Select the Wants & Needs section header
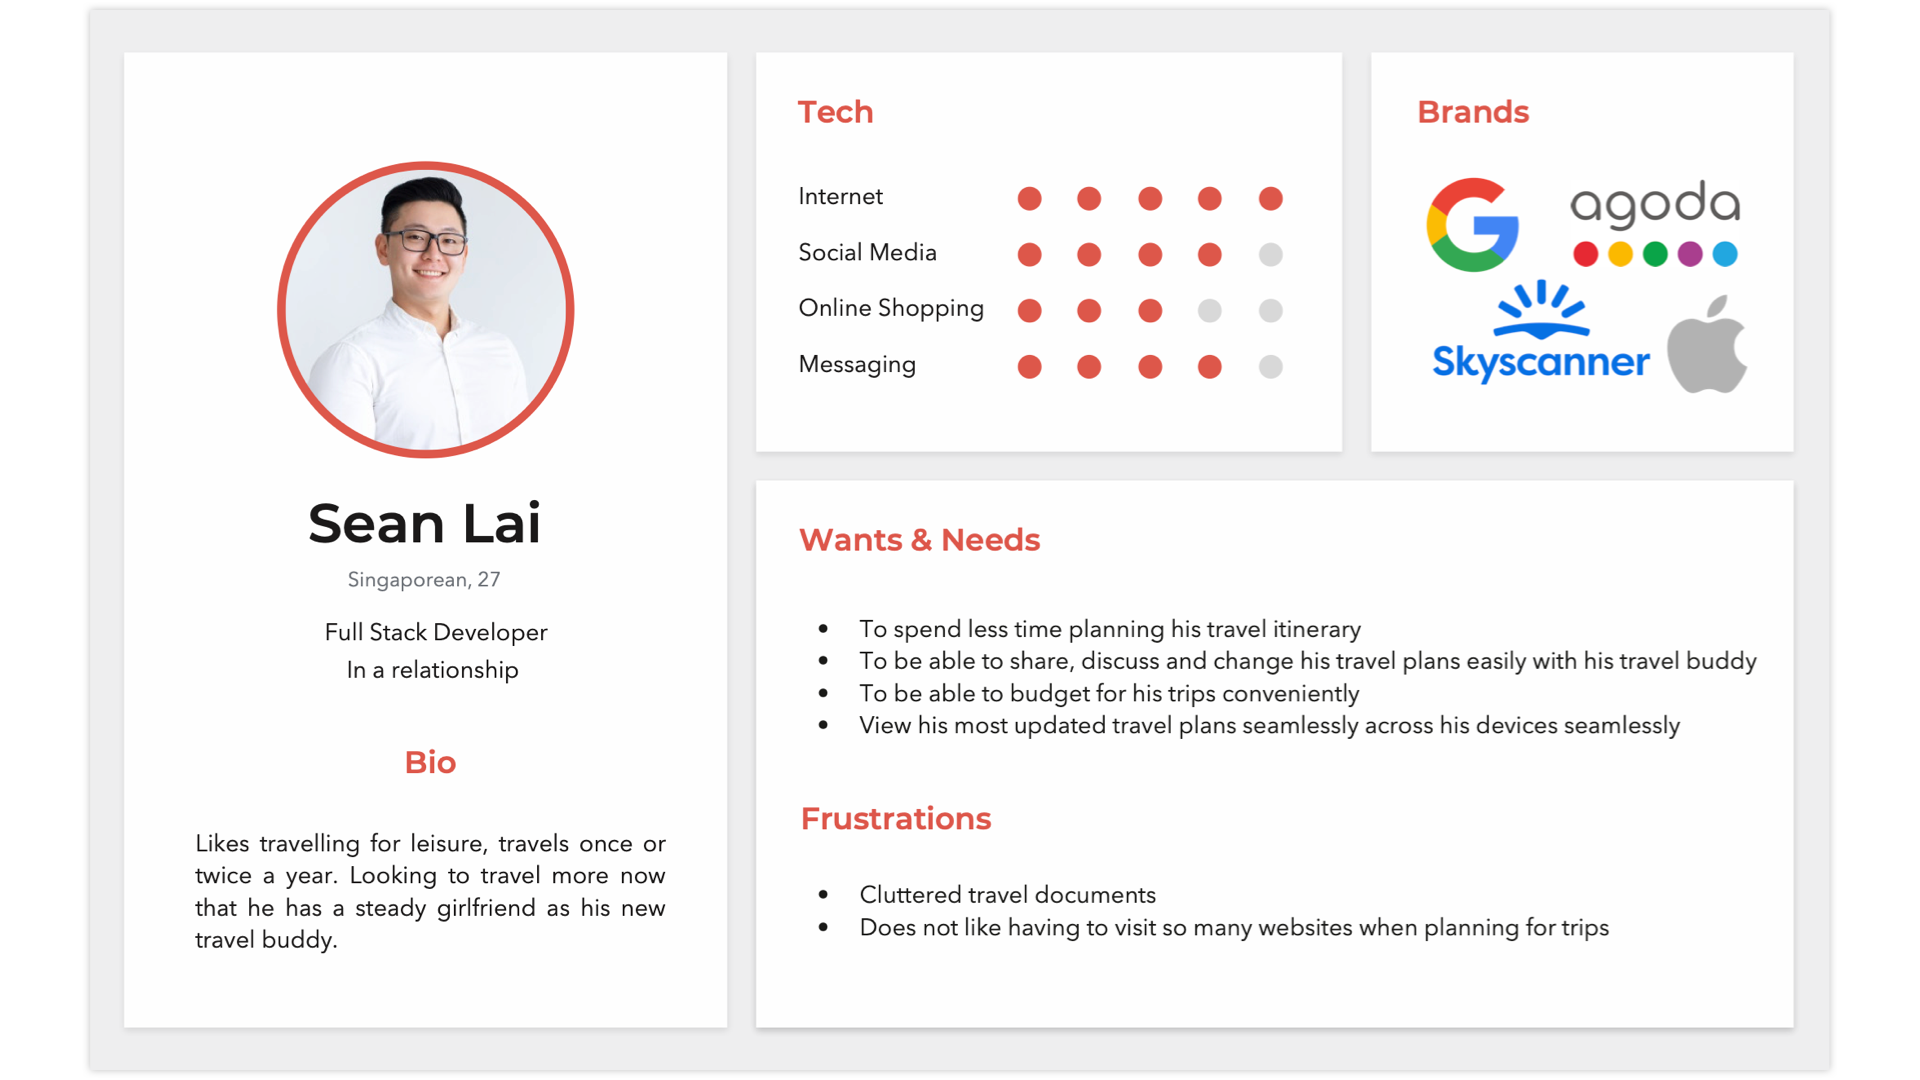 919,539
